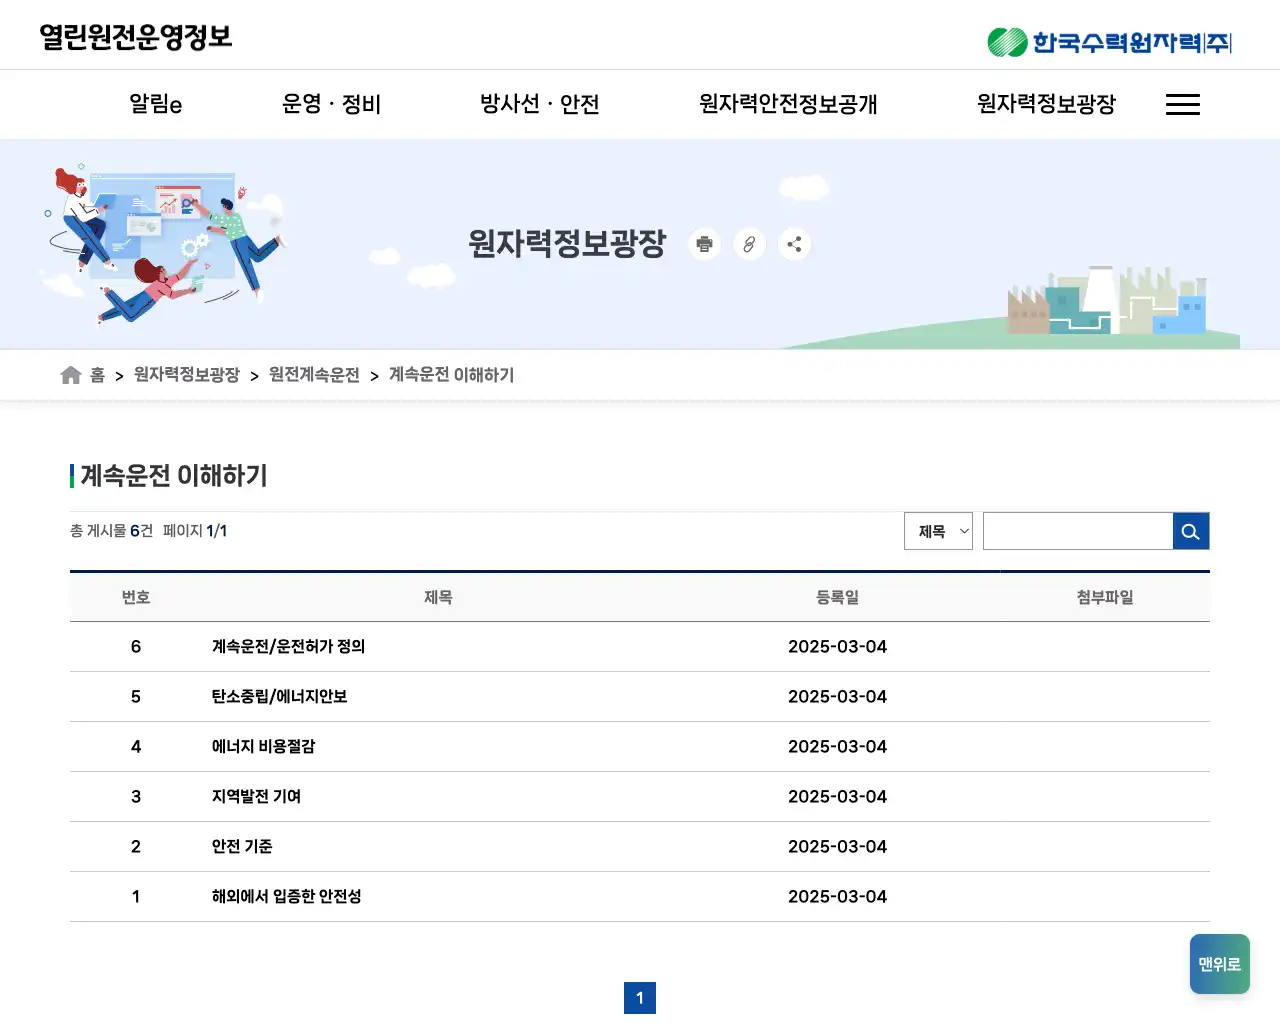Click row number 4 cell
The image size is (1280, 1024).
point(136,747)
